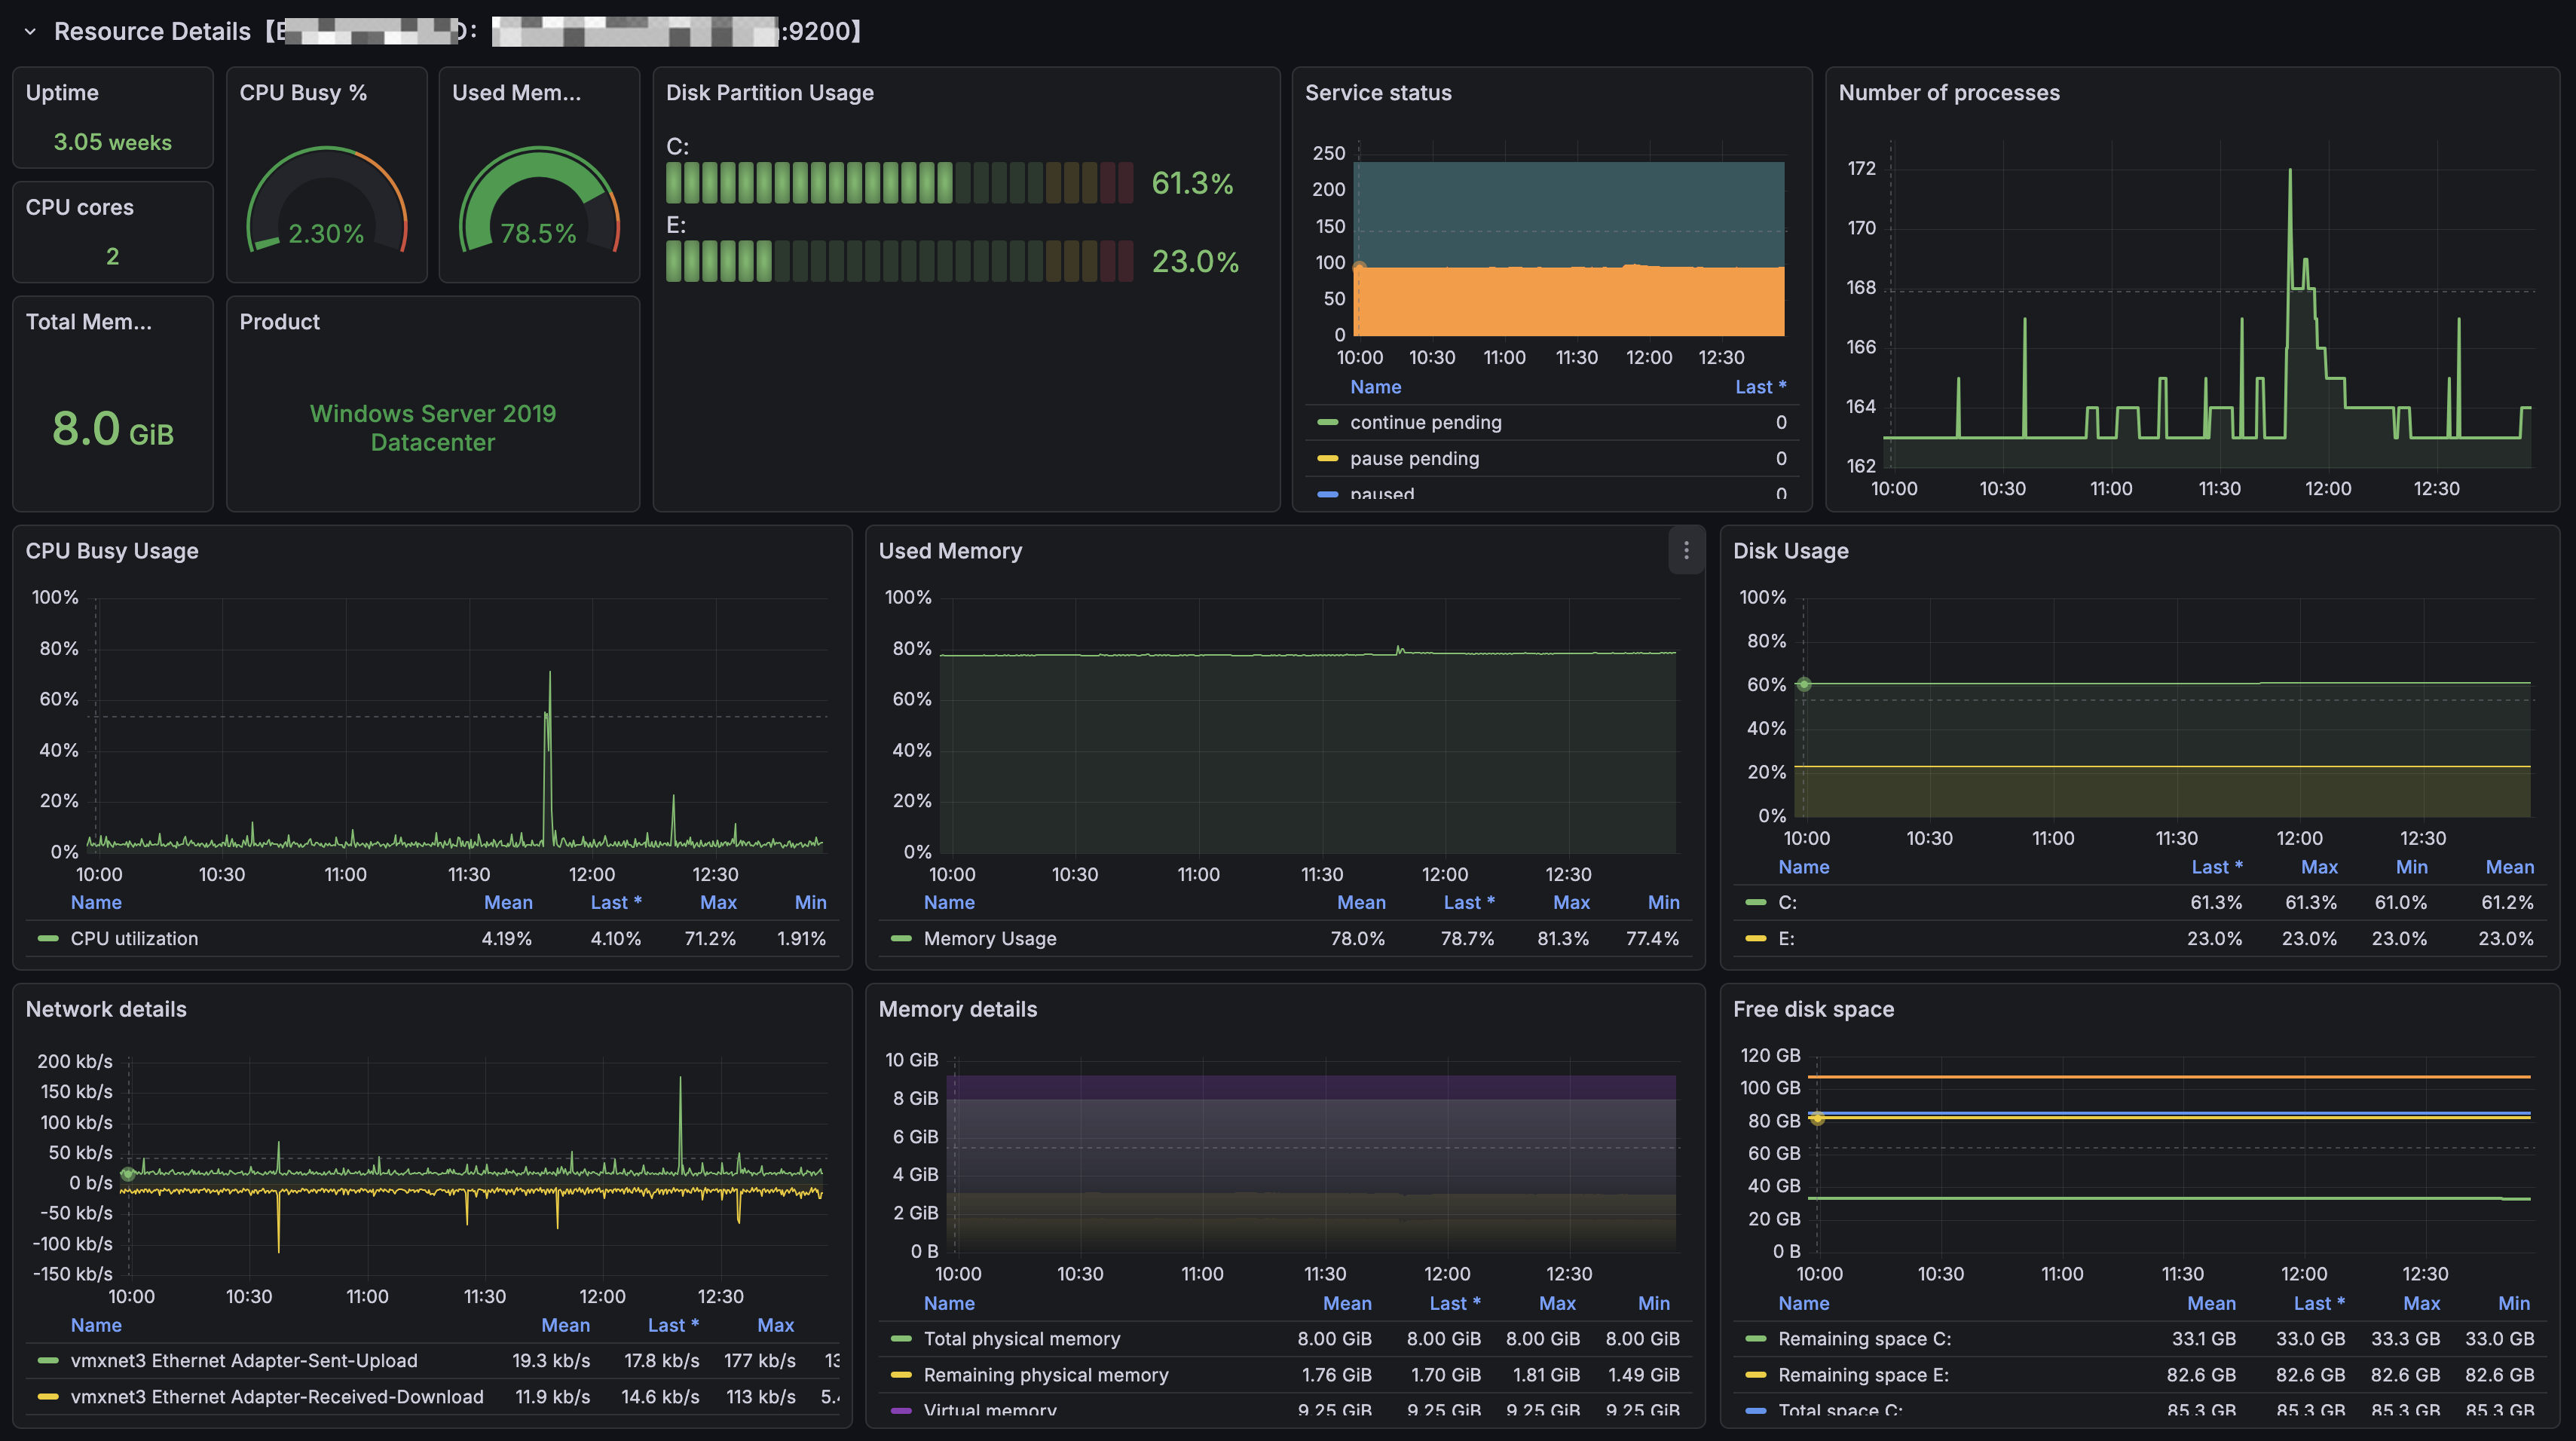The image size is (2576, 1441).
Task: Hide the E: series in Disk Usage
Action: [x=1790, y=938]
